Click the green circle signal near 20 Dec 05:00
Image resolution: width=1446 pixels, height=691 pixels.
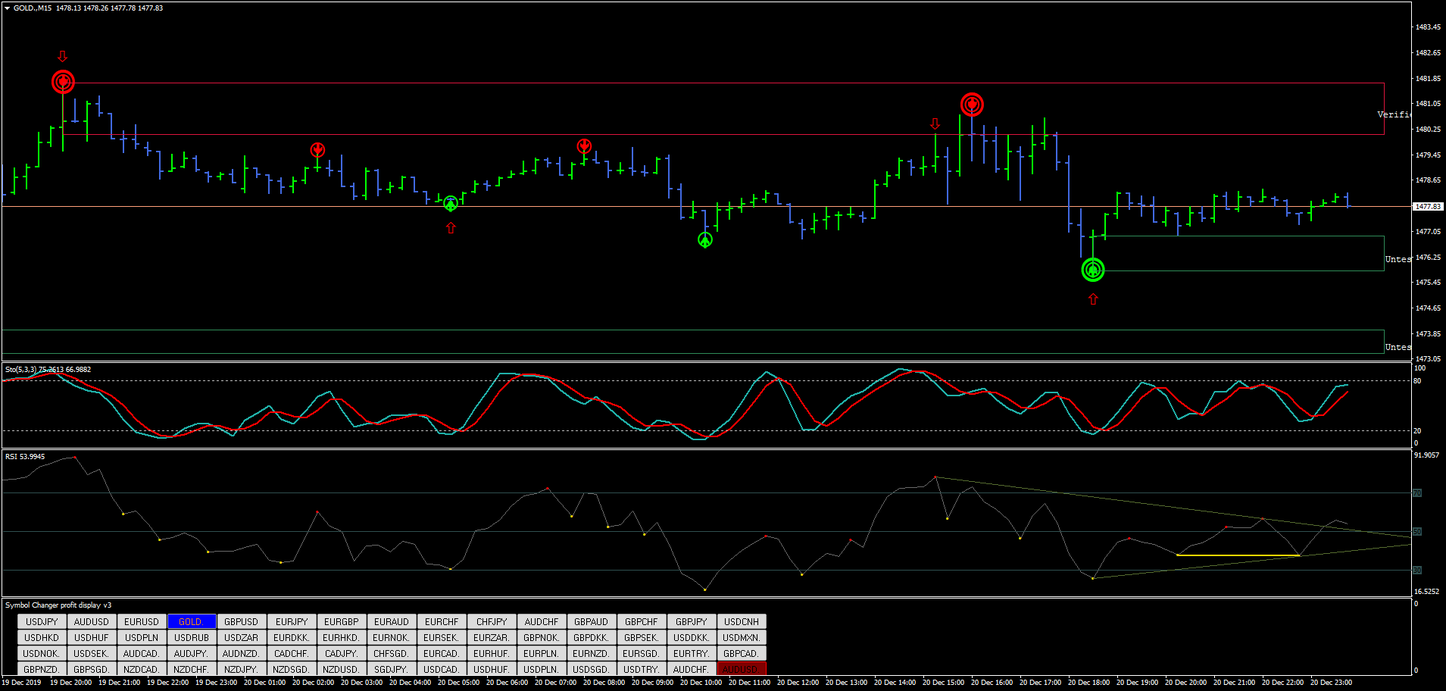coord(450,203)
